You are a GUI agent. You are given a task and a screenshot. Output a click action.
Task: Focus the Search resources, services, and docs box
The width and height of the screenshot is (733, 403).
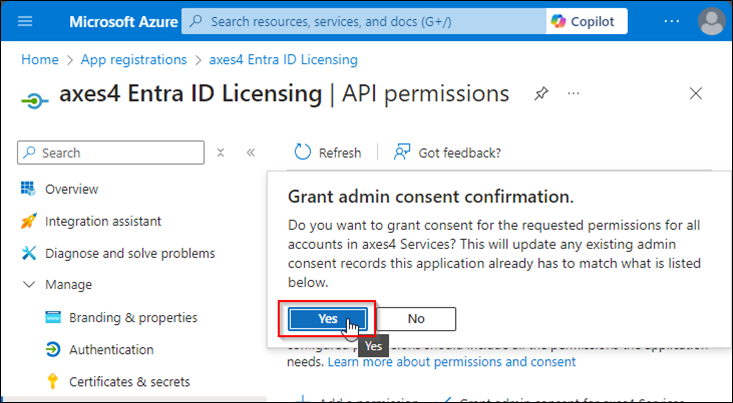click(364, 22)
